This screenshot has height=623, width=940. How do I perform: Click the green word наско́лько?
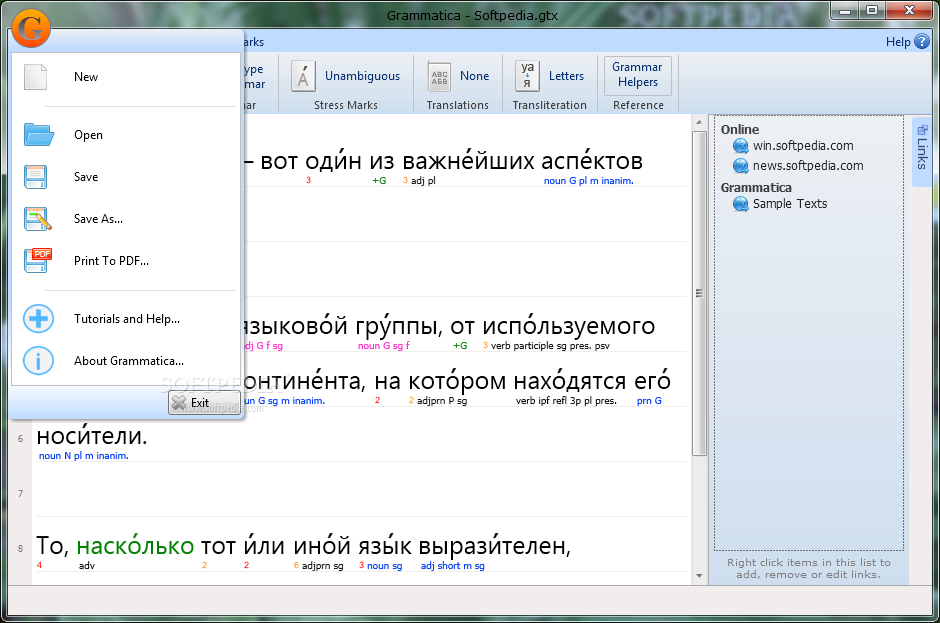(135, 546)
